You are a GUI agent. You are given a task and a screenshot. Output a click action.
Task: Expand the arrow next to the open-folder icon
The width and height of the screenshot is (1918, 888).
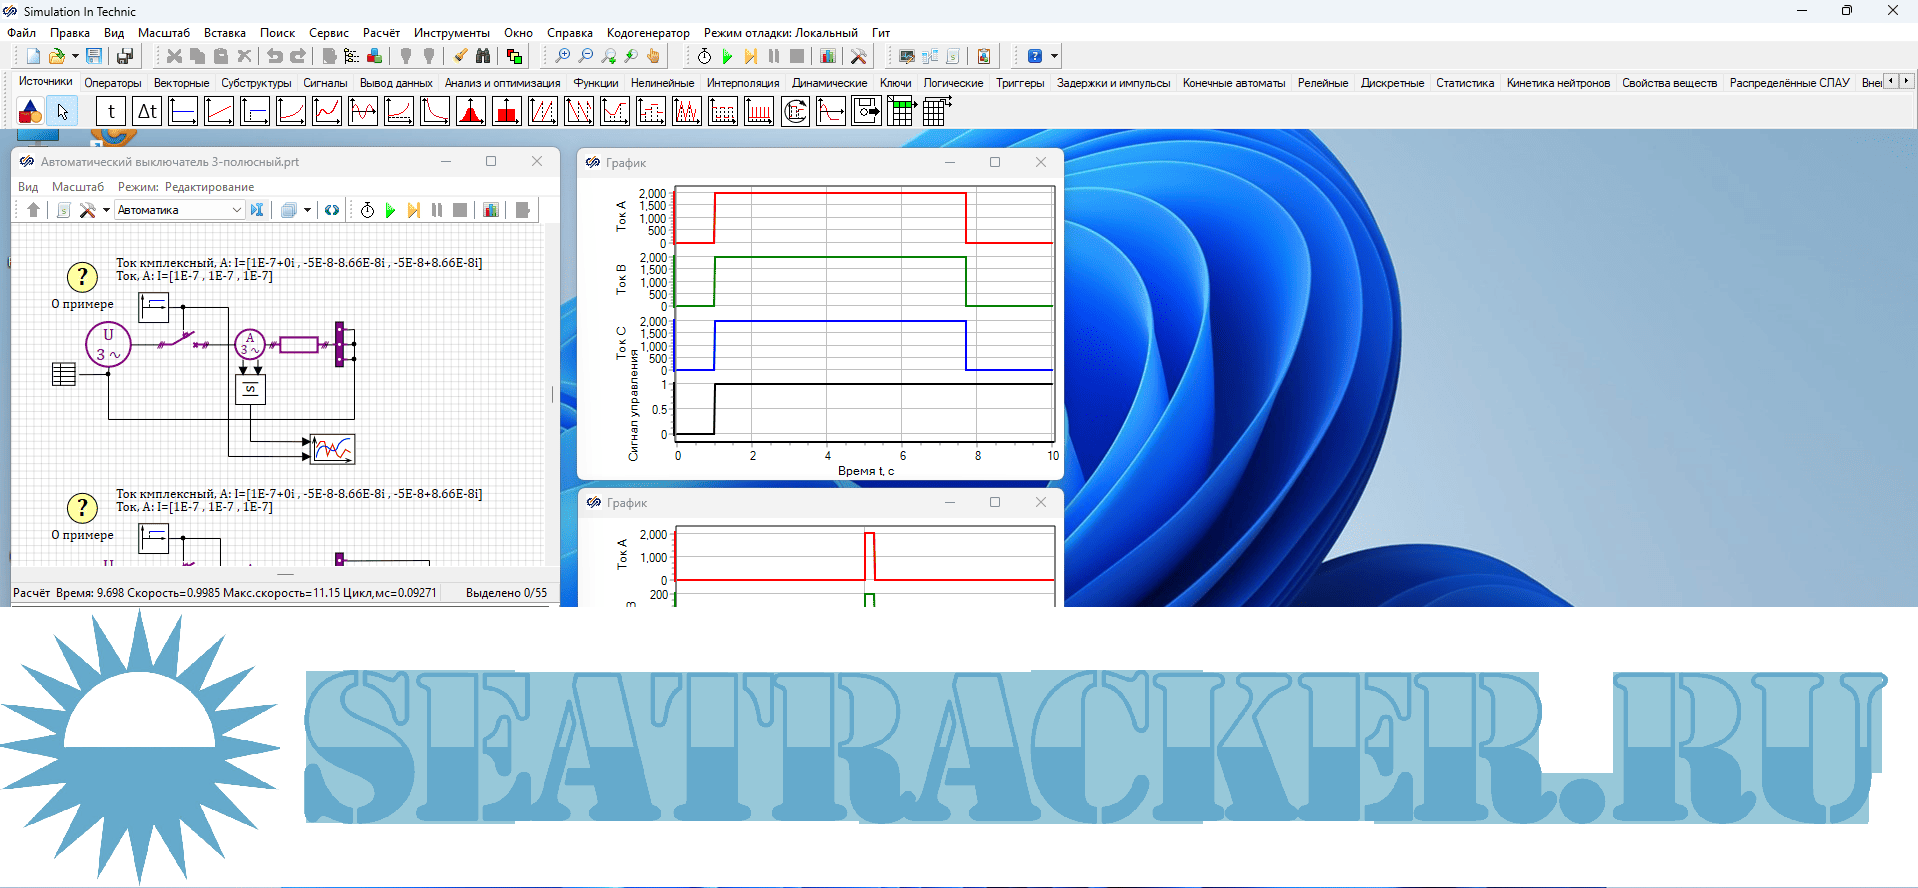[x=75, y=56]
